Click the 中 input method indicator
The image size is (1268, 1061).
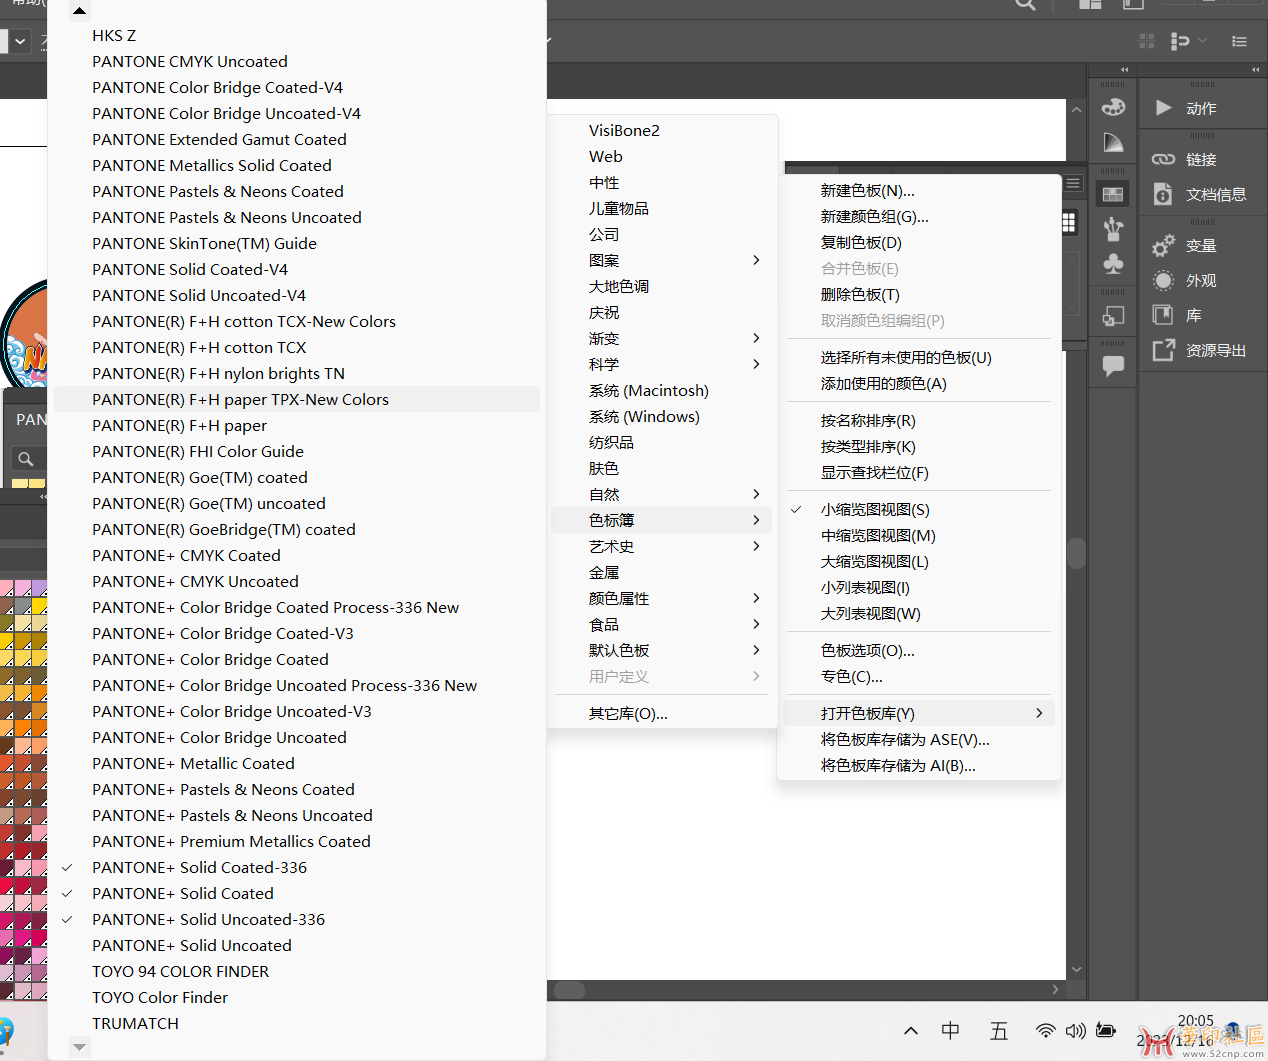(951, 1030)
